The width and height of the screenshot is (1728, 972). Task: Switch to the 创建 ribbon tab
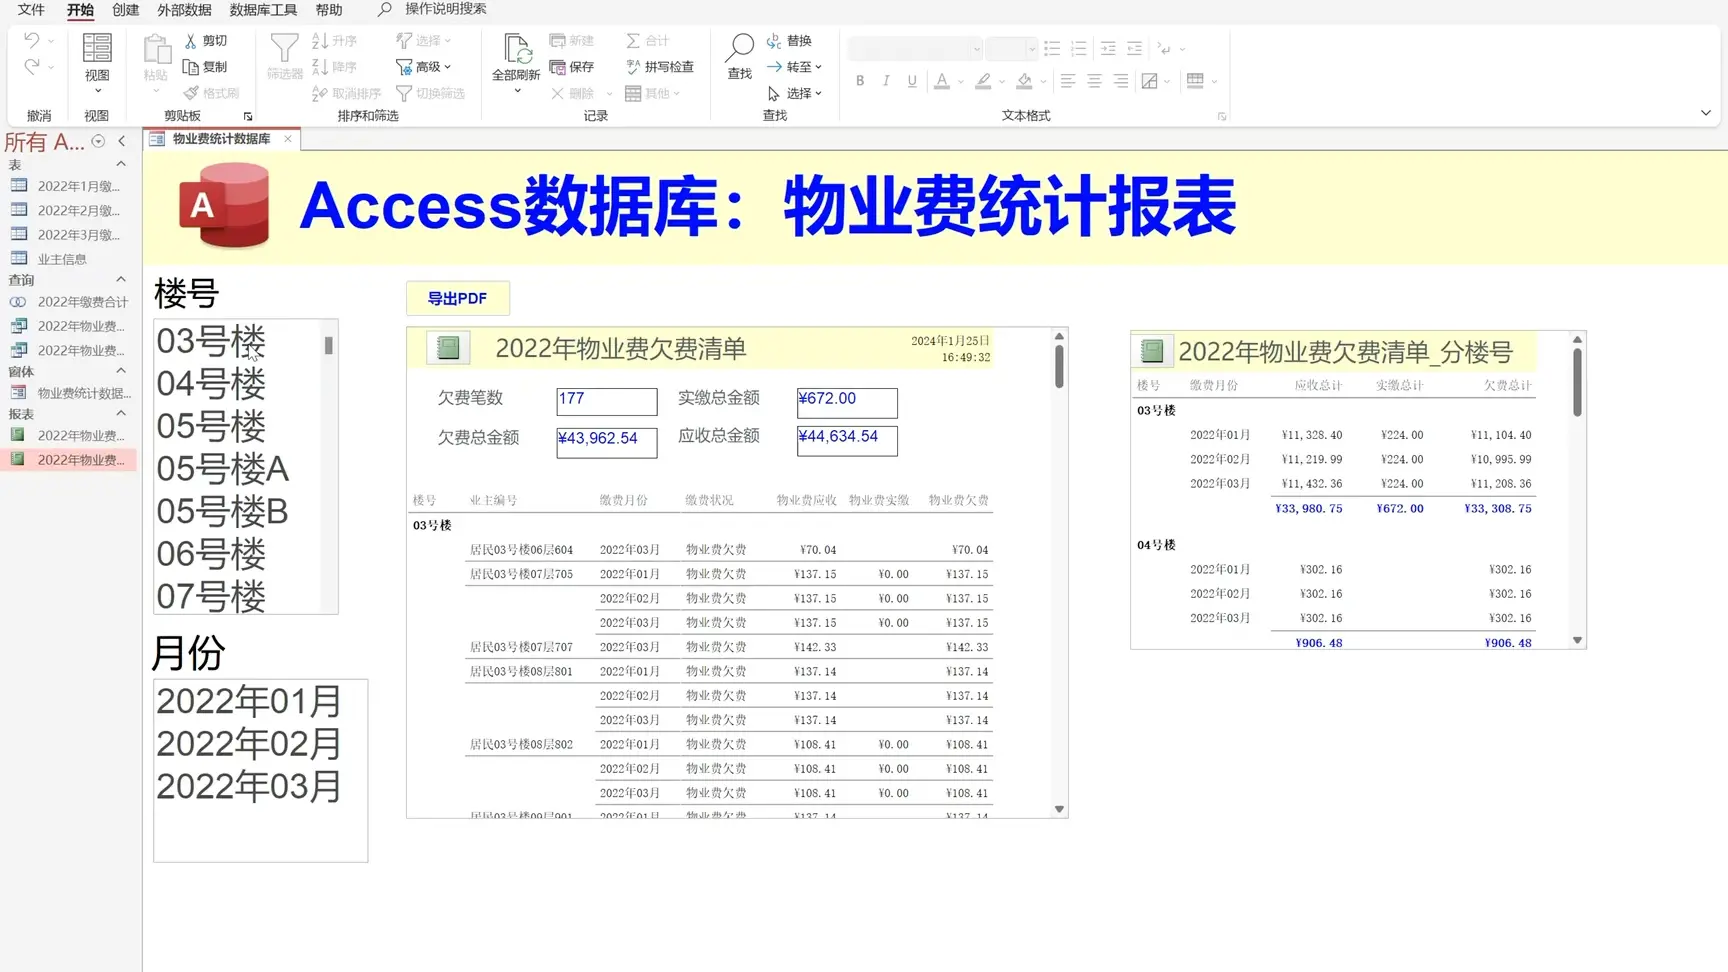point(125,10)
